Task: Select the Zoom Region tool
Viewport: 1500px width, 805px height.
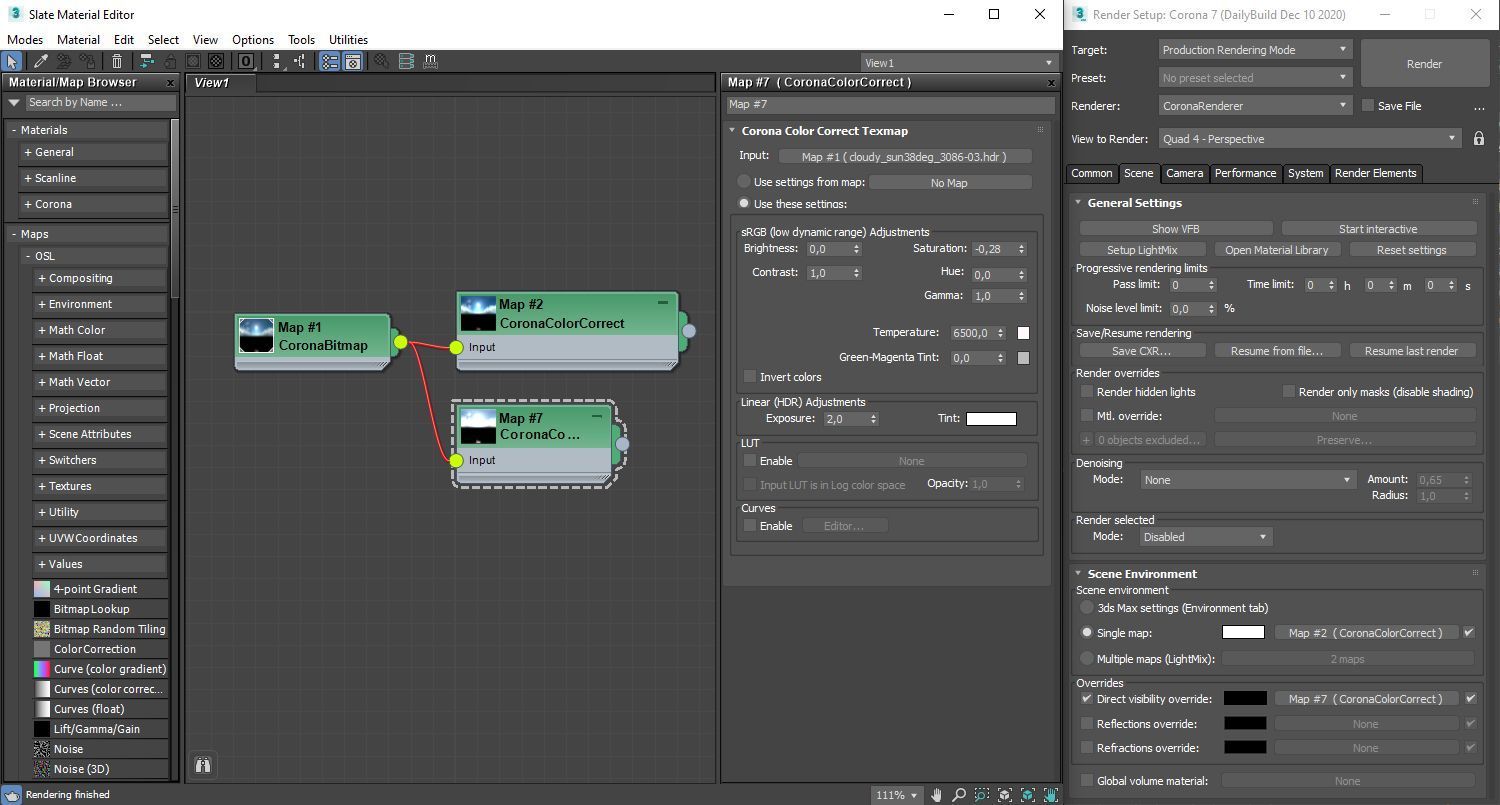Action: coord(981,795)
